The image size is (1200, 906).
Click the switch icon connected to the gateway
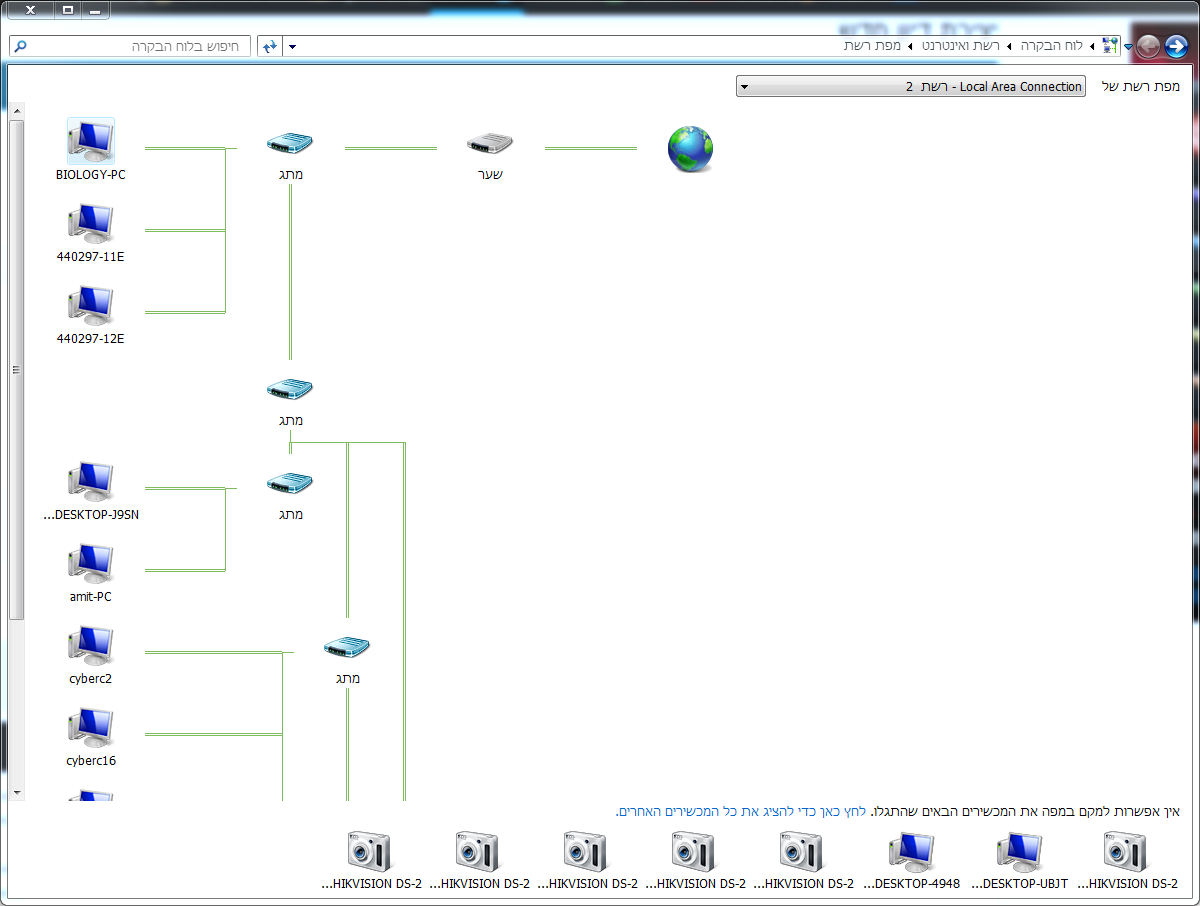290,145
